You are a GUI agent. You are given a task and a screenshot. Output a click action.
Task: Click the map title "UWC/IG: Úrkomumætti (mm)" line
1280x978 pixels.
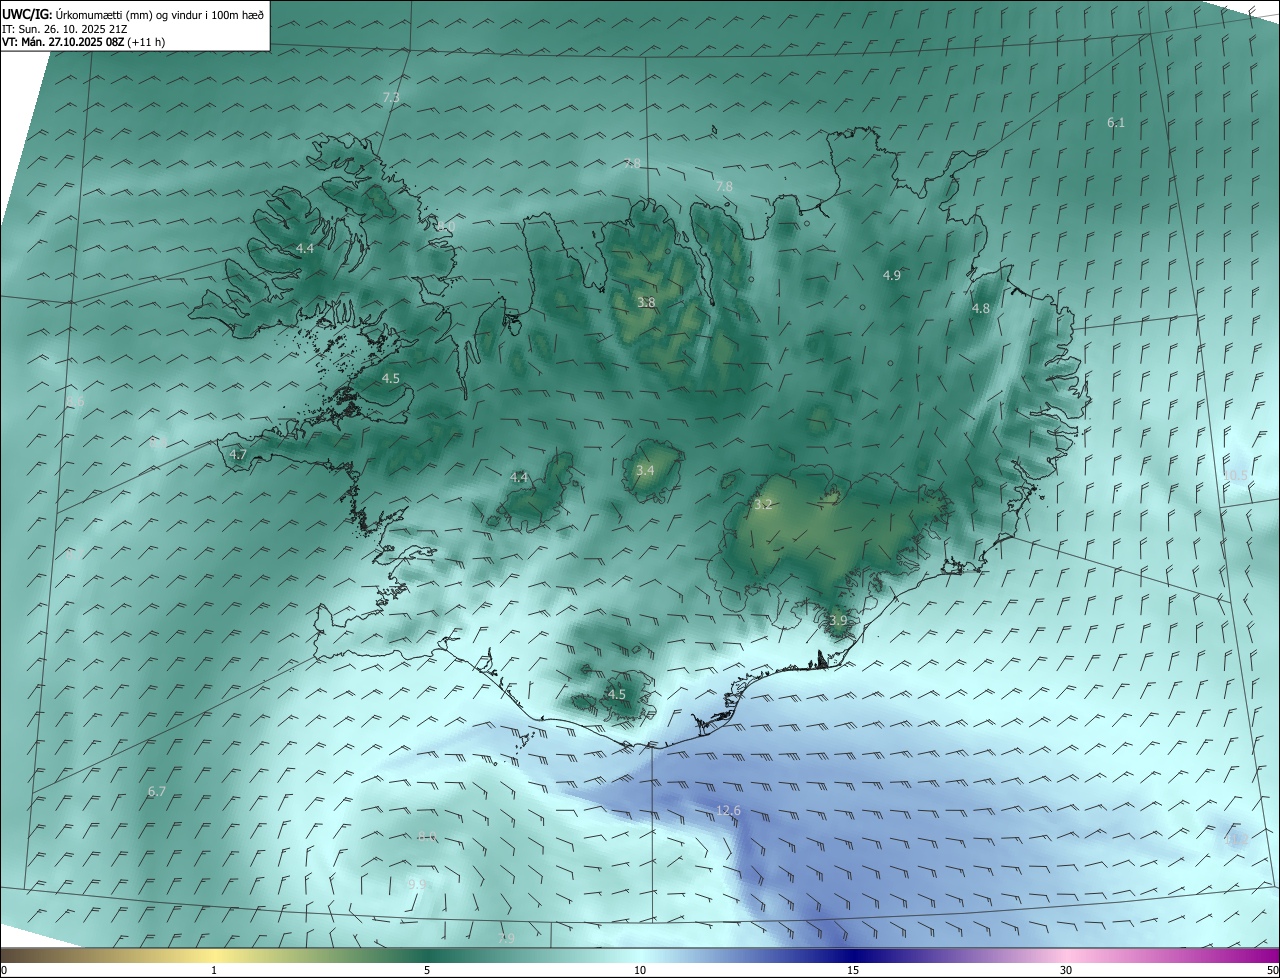(x=133, y=14)
